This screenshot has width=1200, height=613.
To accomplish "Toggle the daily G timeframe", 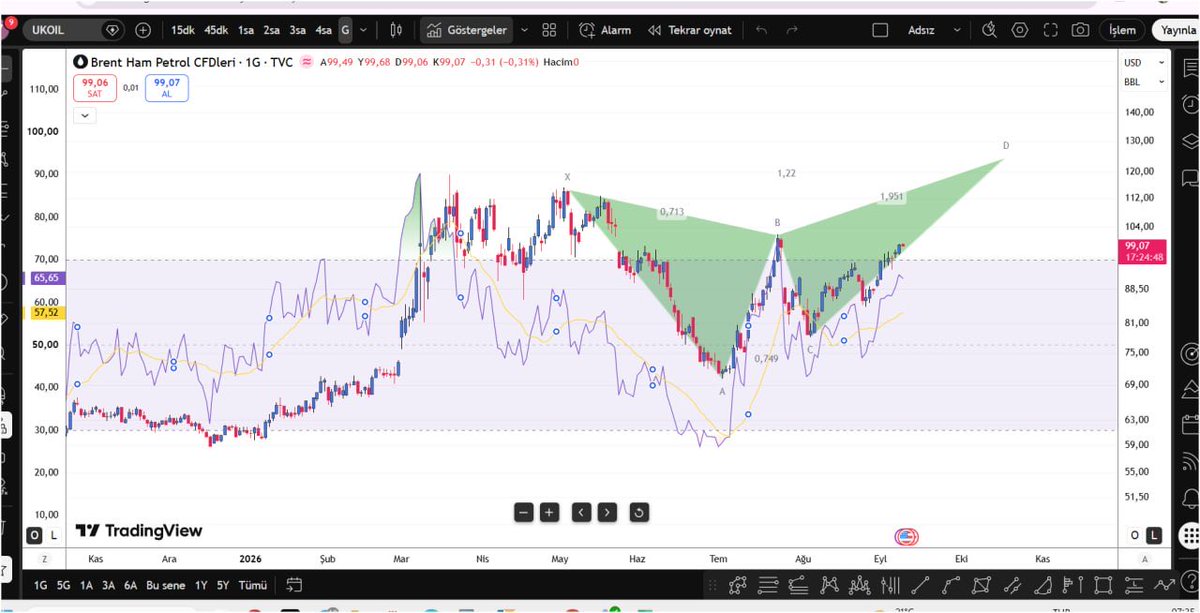I will click(x=345, y=30).
